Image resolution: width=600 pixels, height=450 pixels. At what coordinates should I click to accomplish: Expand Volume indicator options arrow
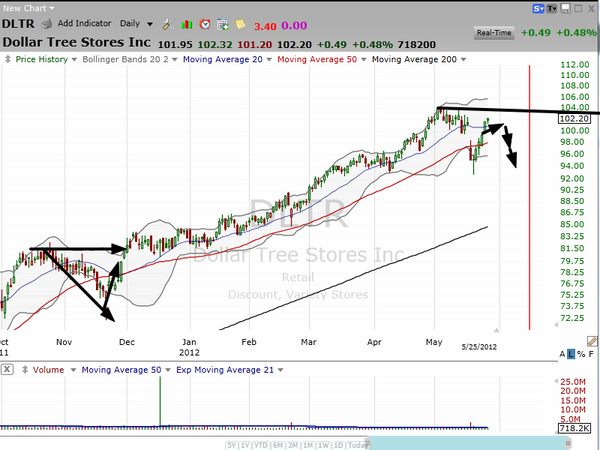[x=73, y=370]
